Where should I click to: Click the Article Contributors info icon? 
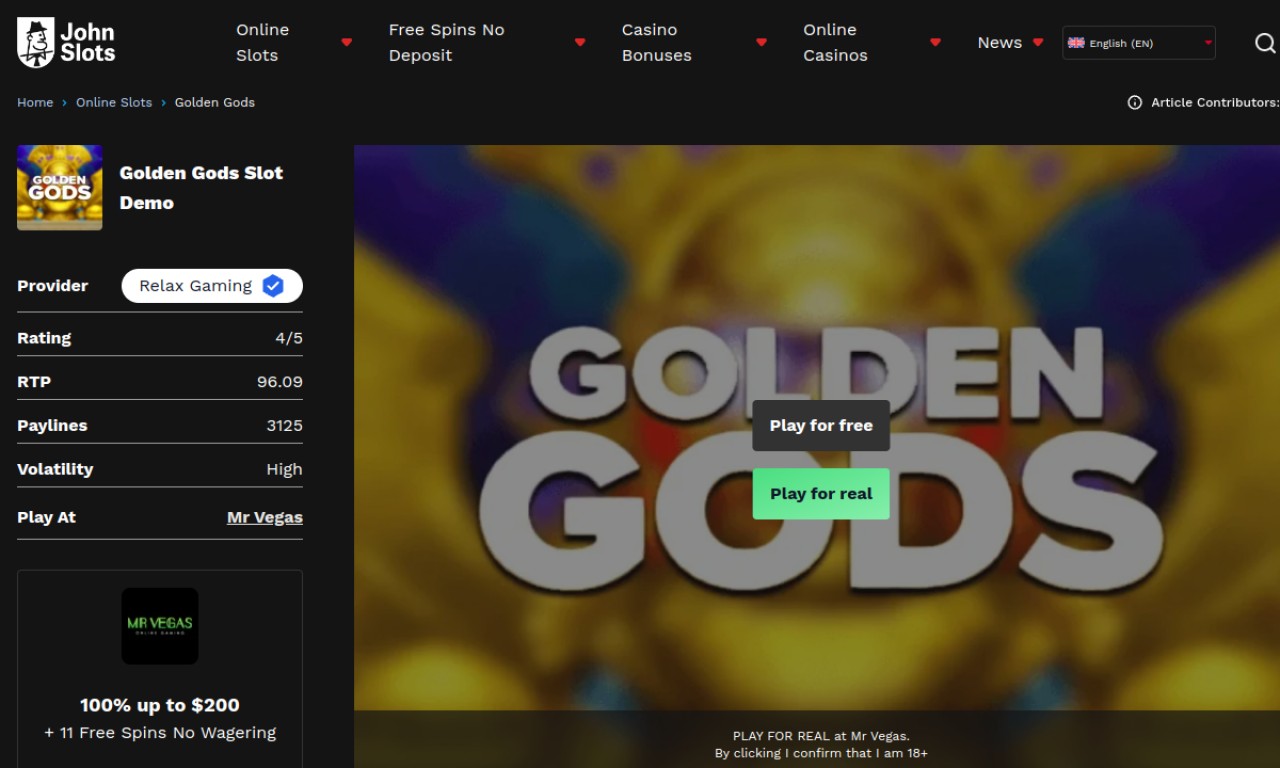[x=1134, y=102]
